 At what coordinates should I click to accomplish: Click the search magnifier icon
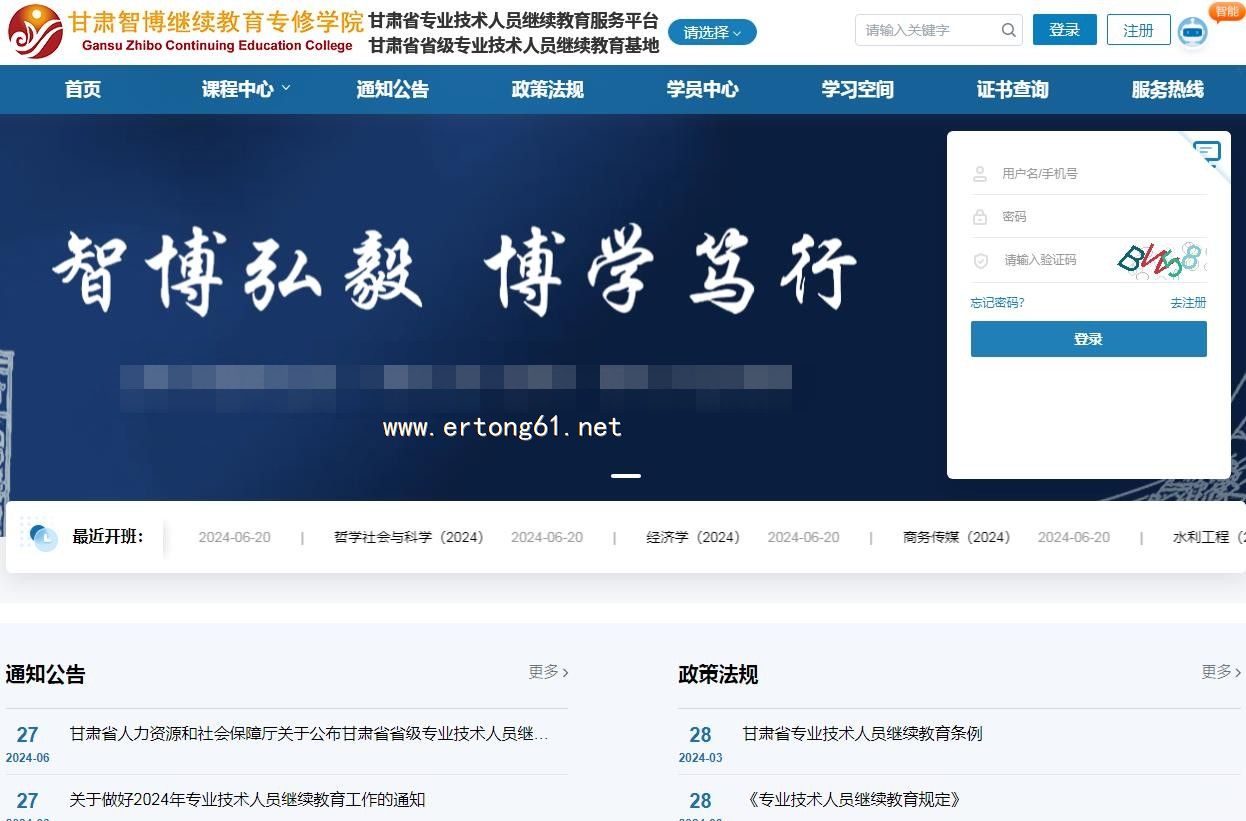(1008, 30)
